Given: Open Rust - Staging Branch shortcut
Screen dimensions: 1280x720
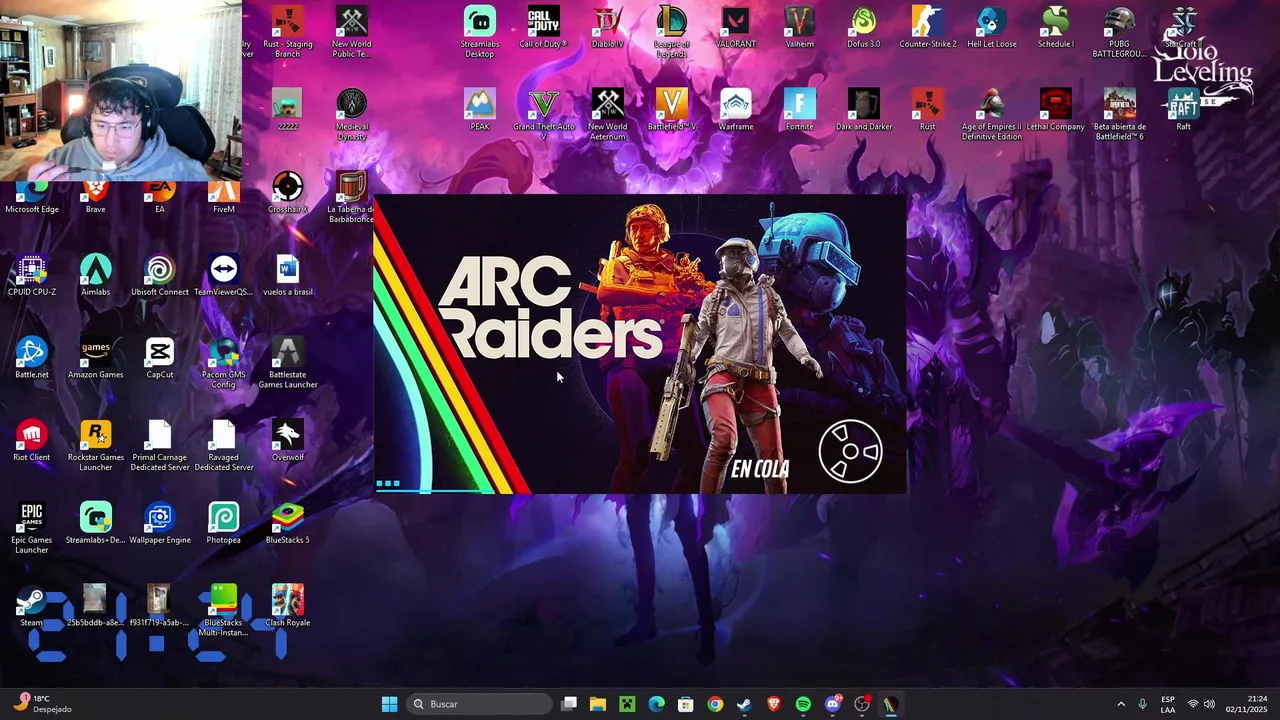Looking at the screenshot, I should point(288,31).
